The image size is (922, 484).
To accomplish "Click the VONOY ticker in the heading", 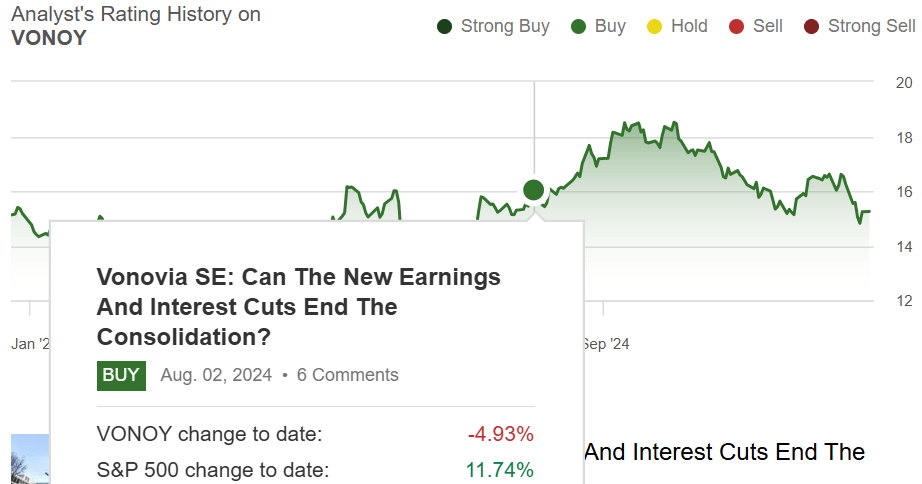I will [49, 38].
